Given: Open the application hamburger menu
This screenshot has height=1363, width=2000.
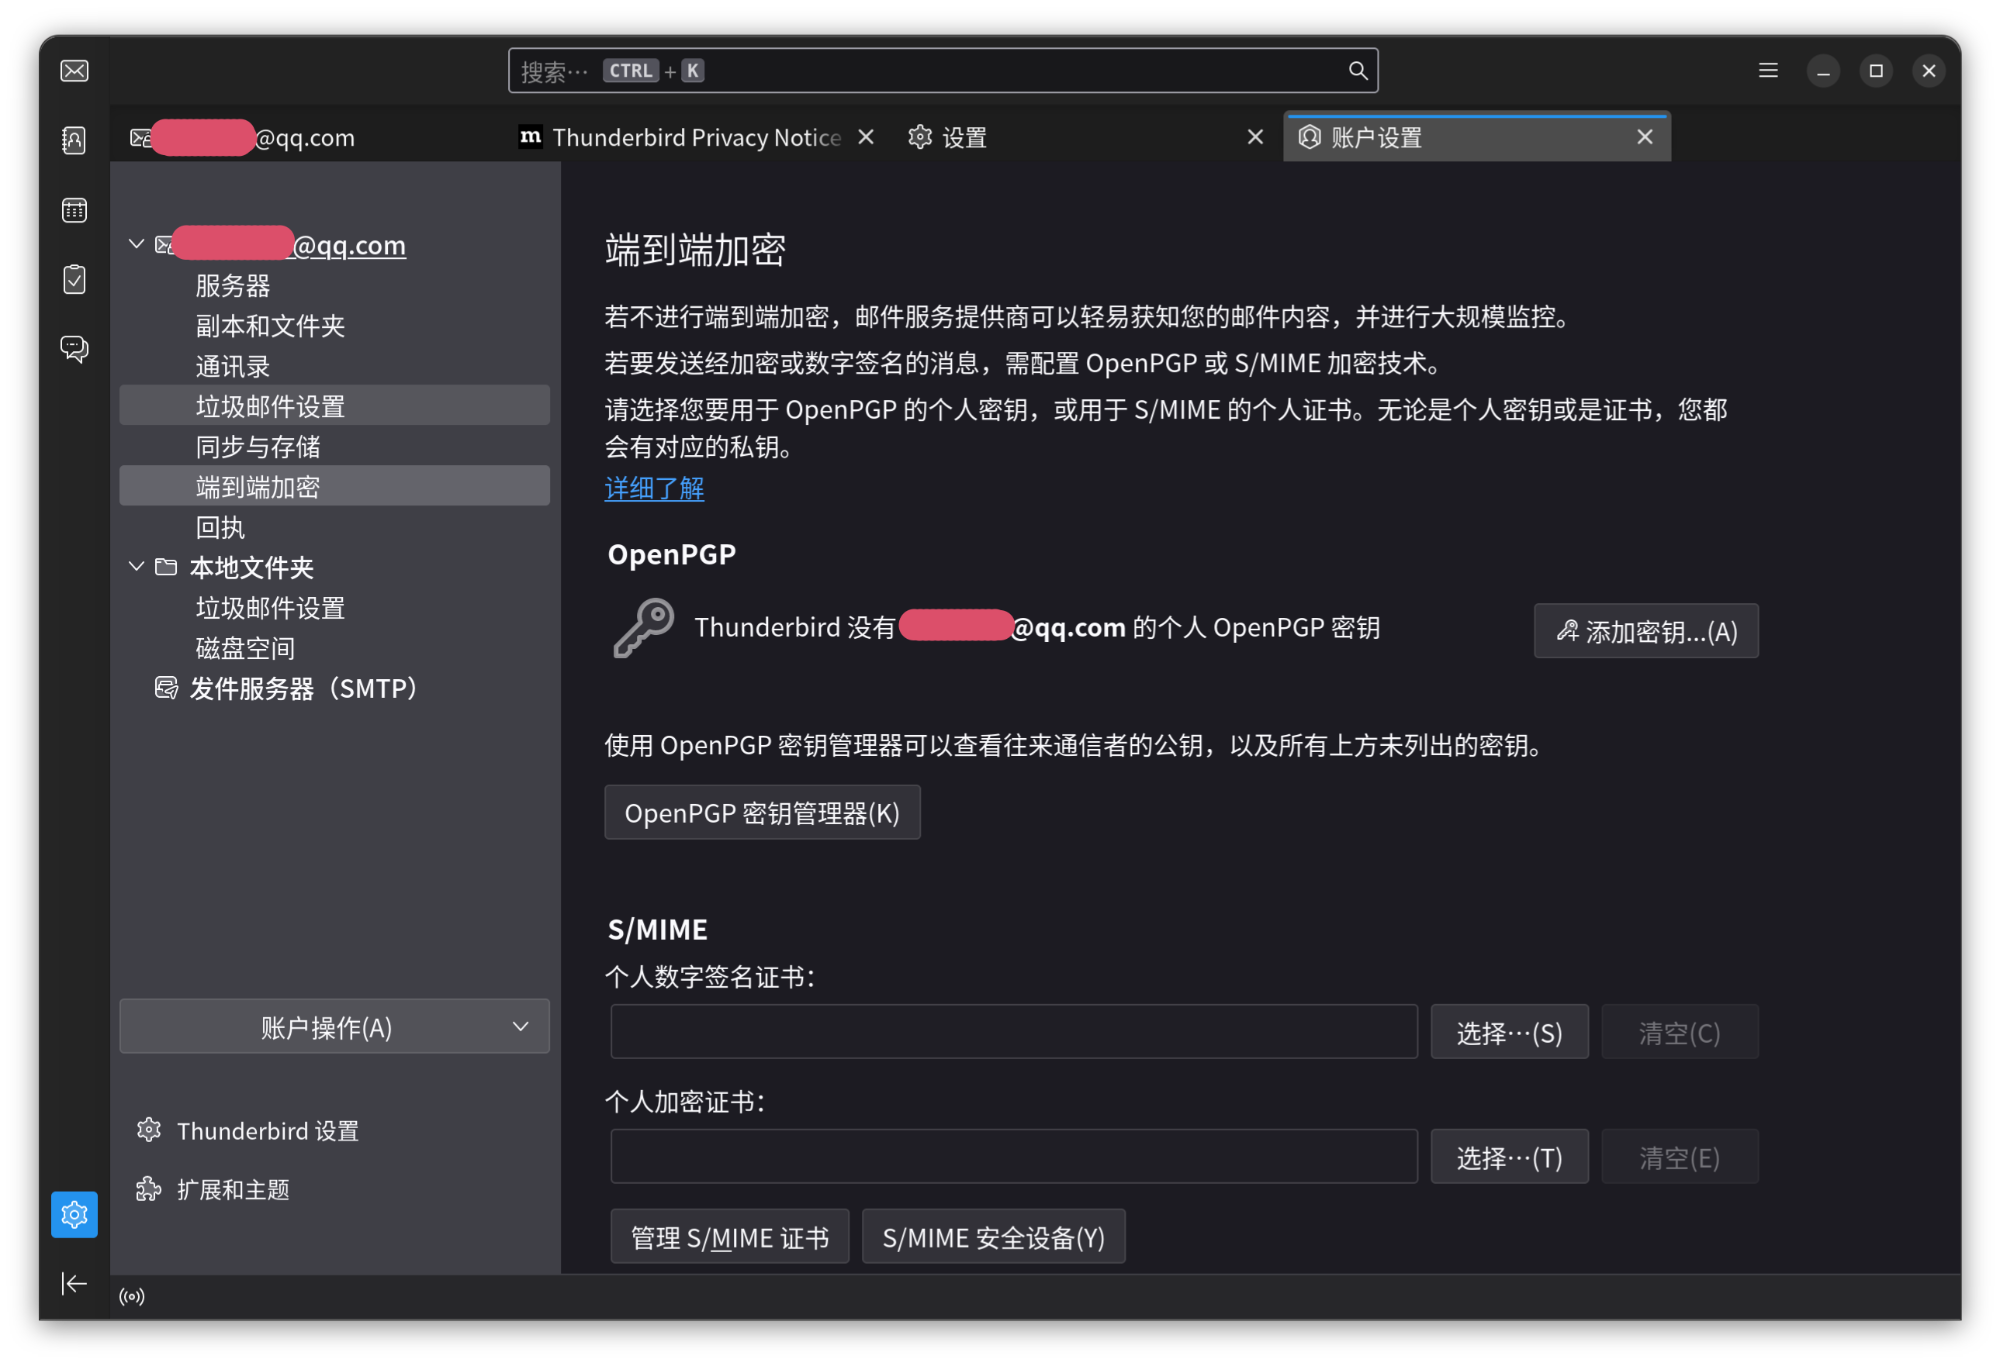Looking at the screenshot, I should (x=1767, y=70).
